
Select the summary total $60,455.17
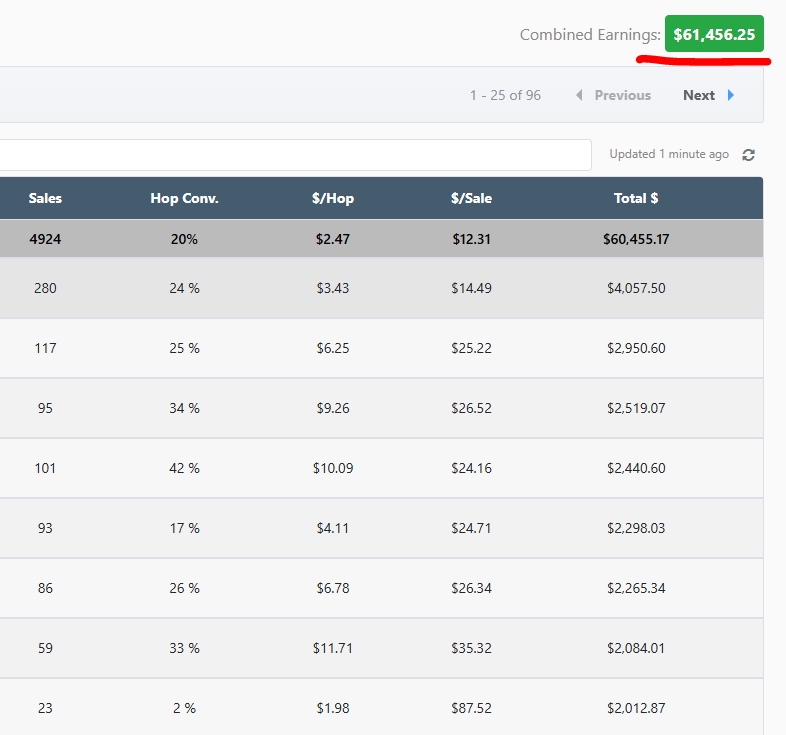[636, 239]
